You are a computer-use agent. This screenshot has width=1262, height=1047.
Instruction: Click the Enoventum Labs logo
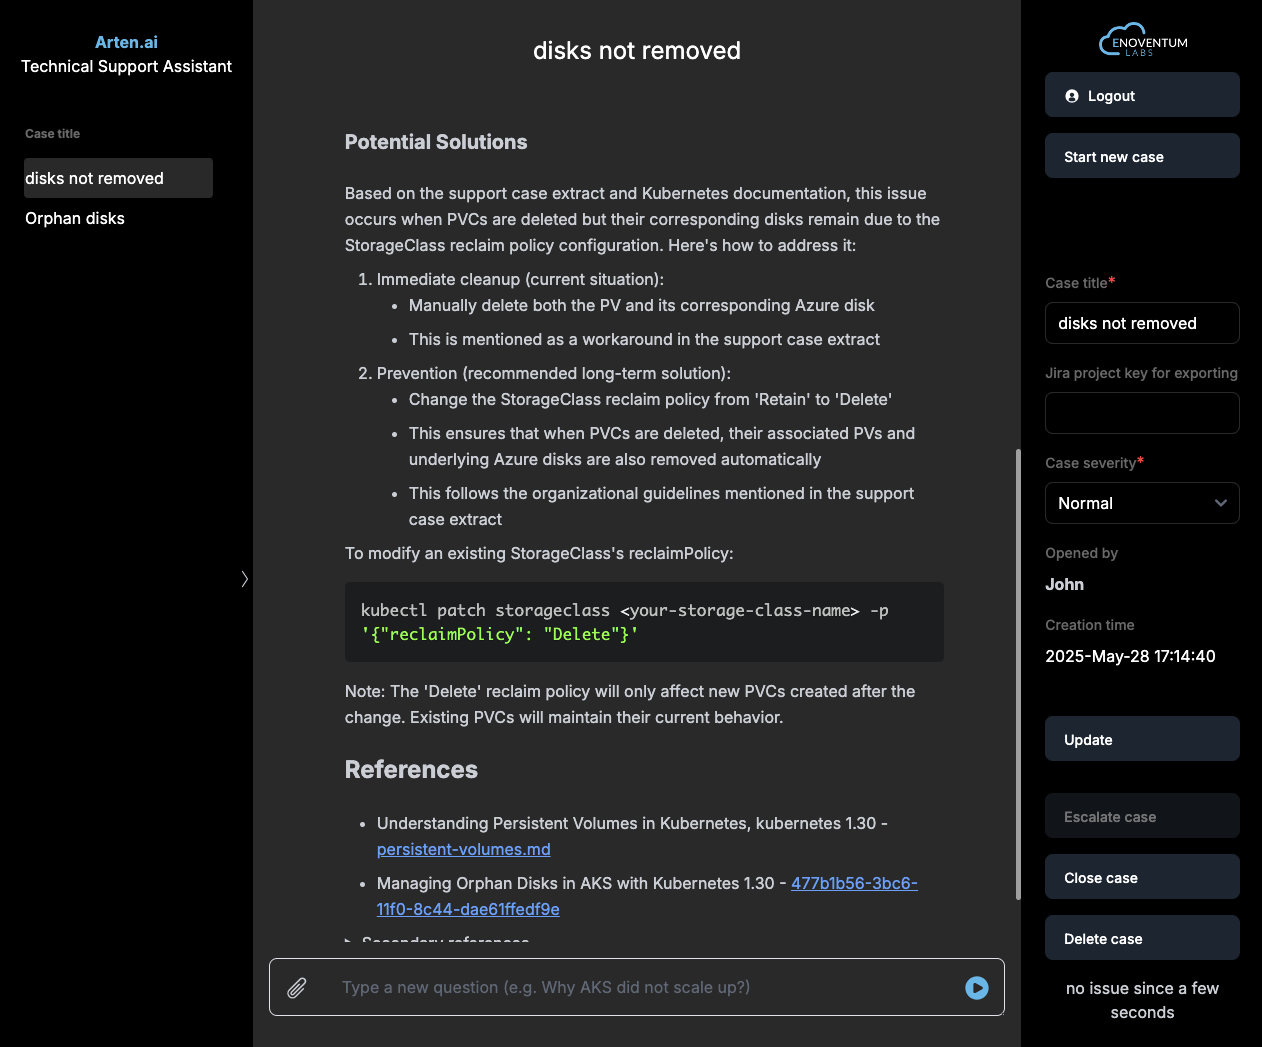(1143, 40)
